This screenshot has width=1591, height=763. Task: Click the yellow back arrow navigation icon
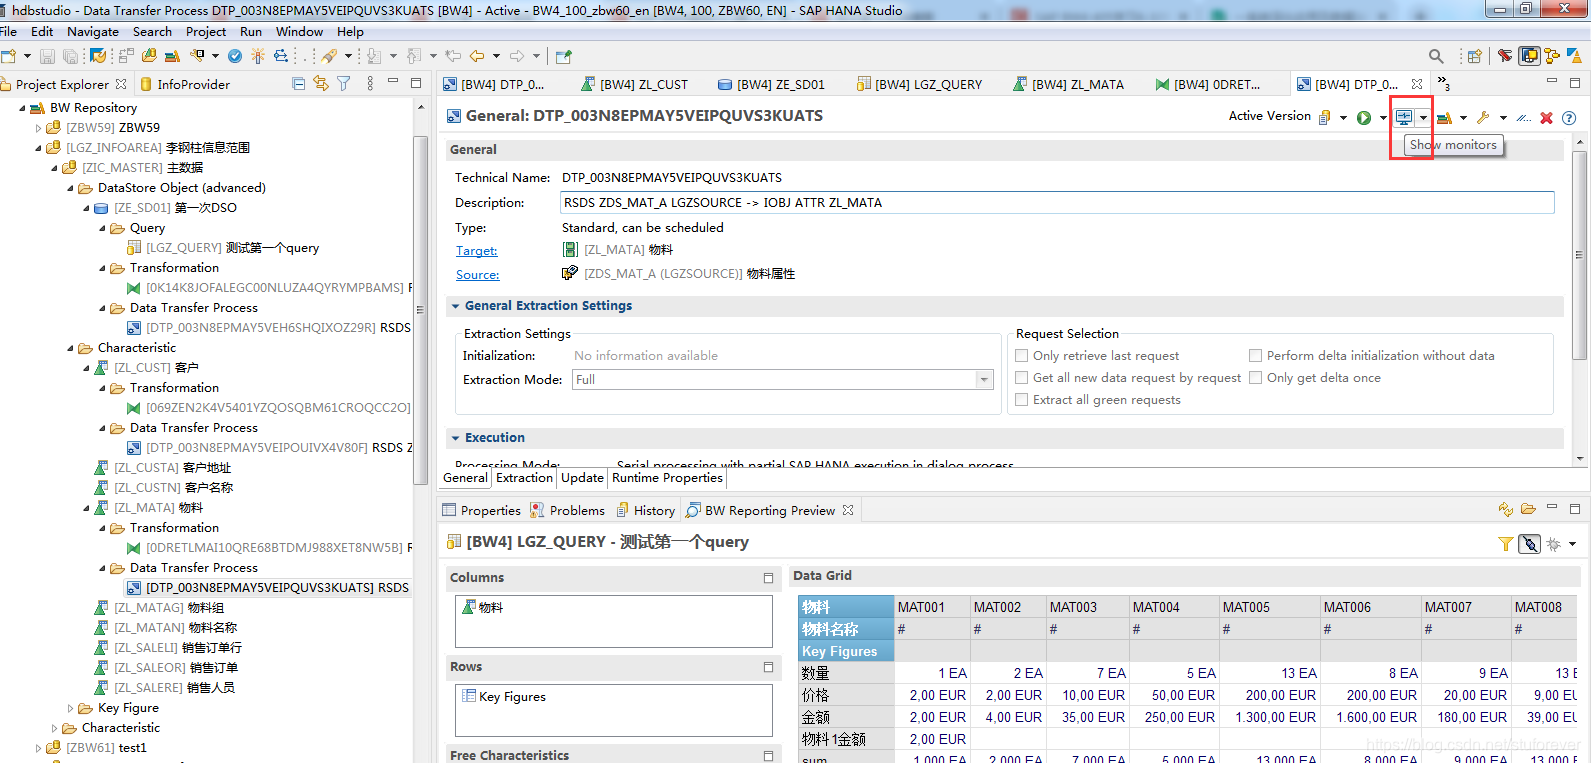(477, 56)
